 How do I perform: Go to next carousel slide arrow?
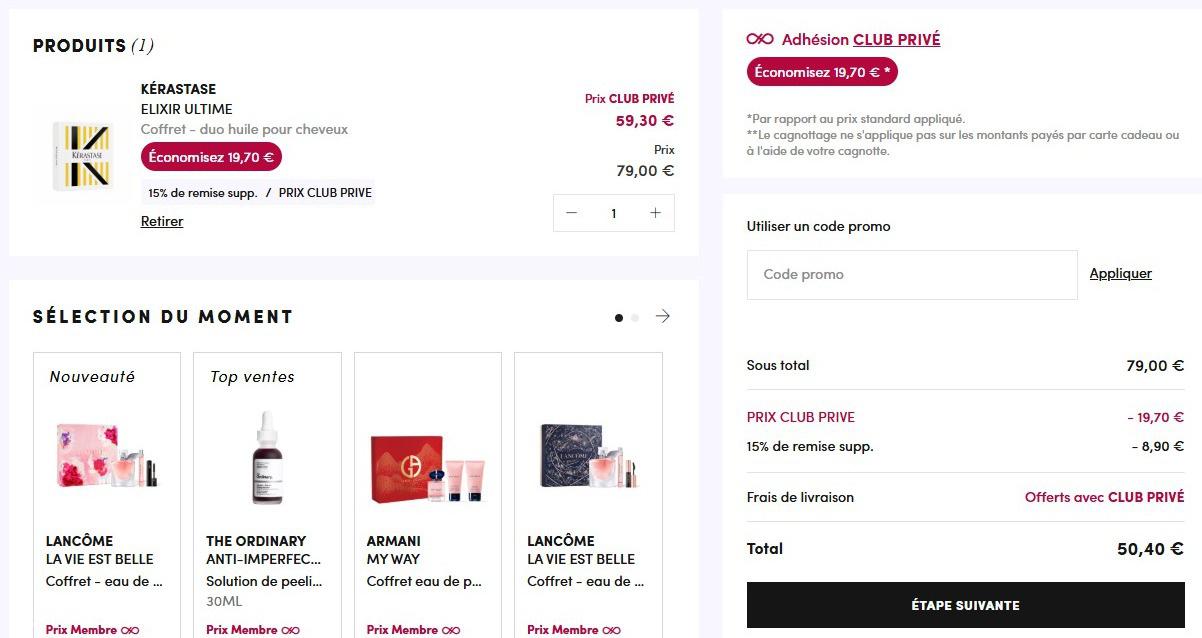tap(663, 316)
